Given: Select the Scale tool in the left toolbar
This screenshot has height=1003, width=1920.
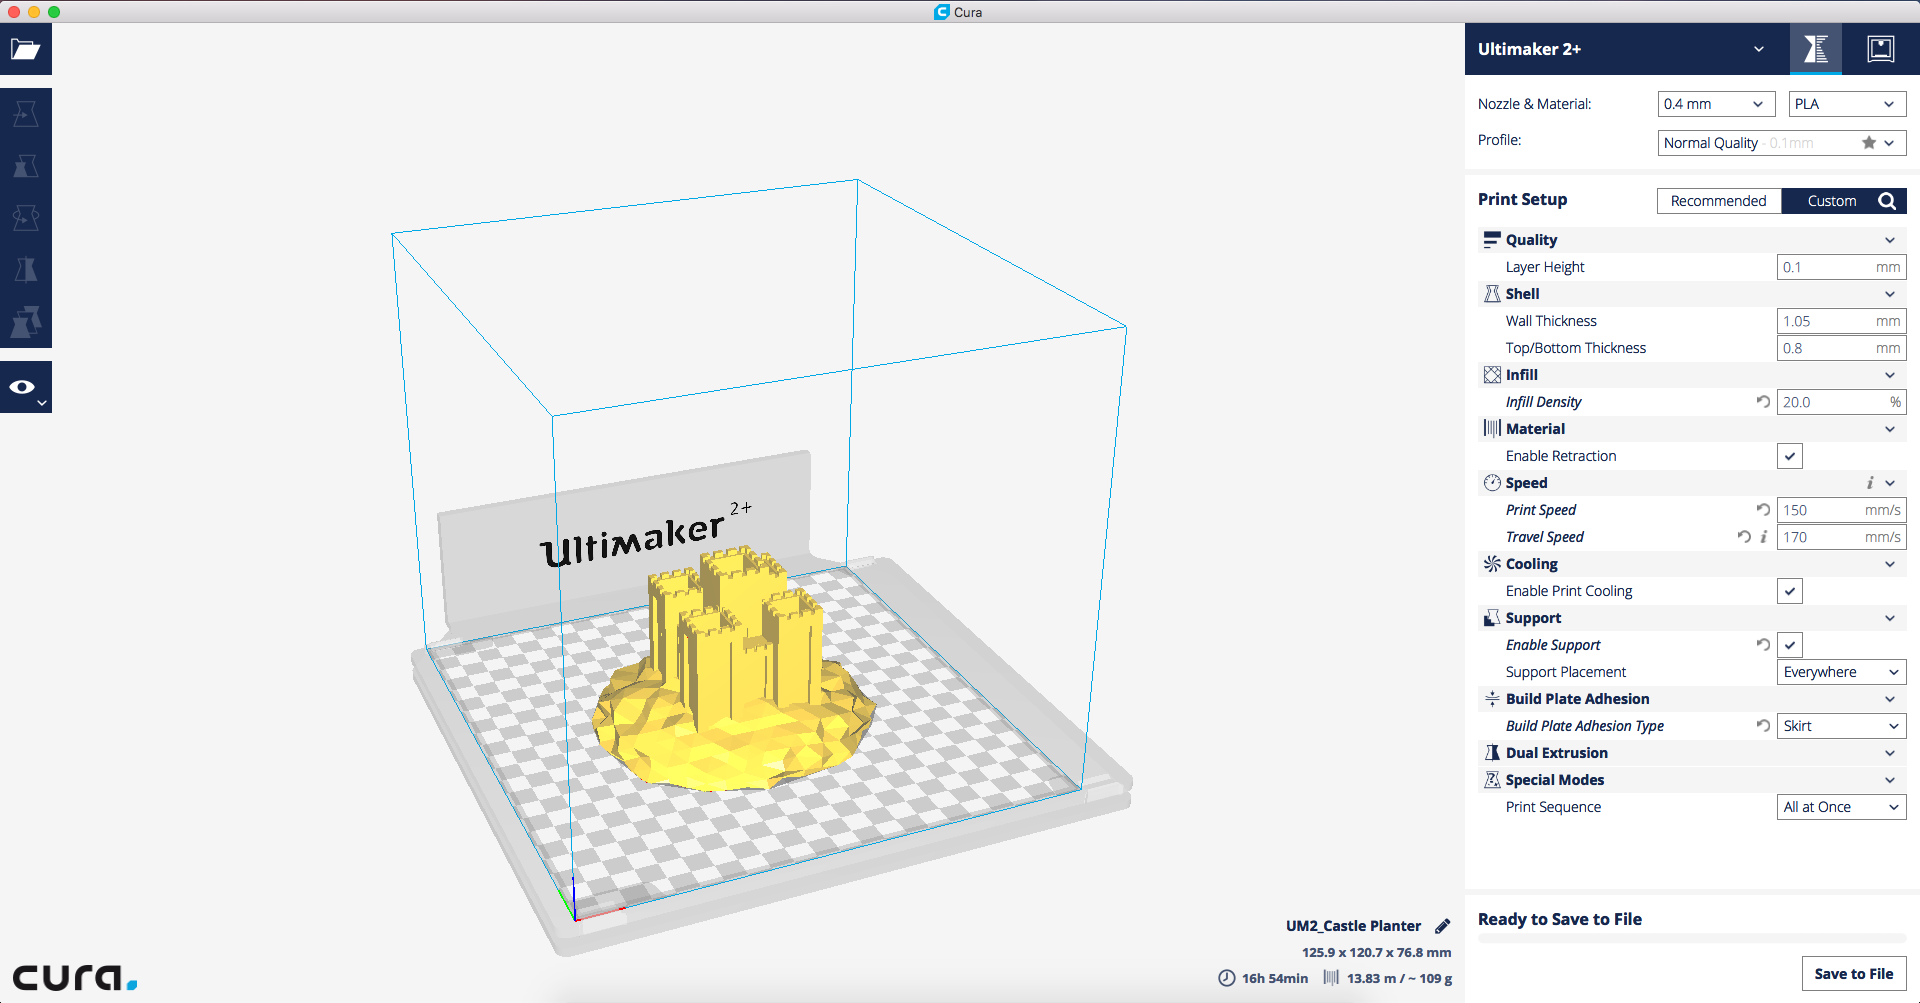Looking at the screenshot, I should pos(26,166).
